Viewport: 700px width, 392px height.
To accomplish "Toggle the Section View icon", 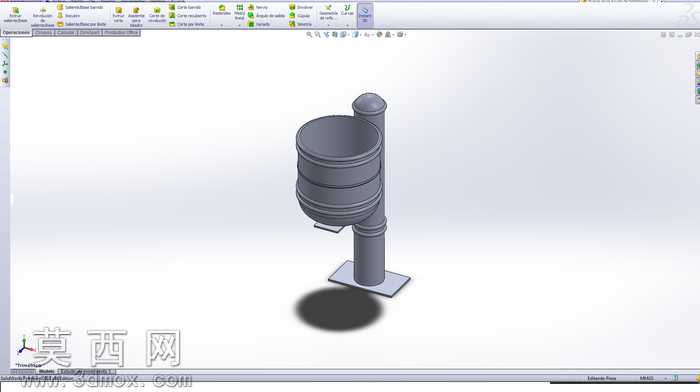I will pyautogui.click(x=334, y=34).
